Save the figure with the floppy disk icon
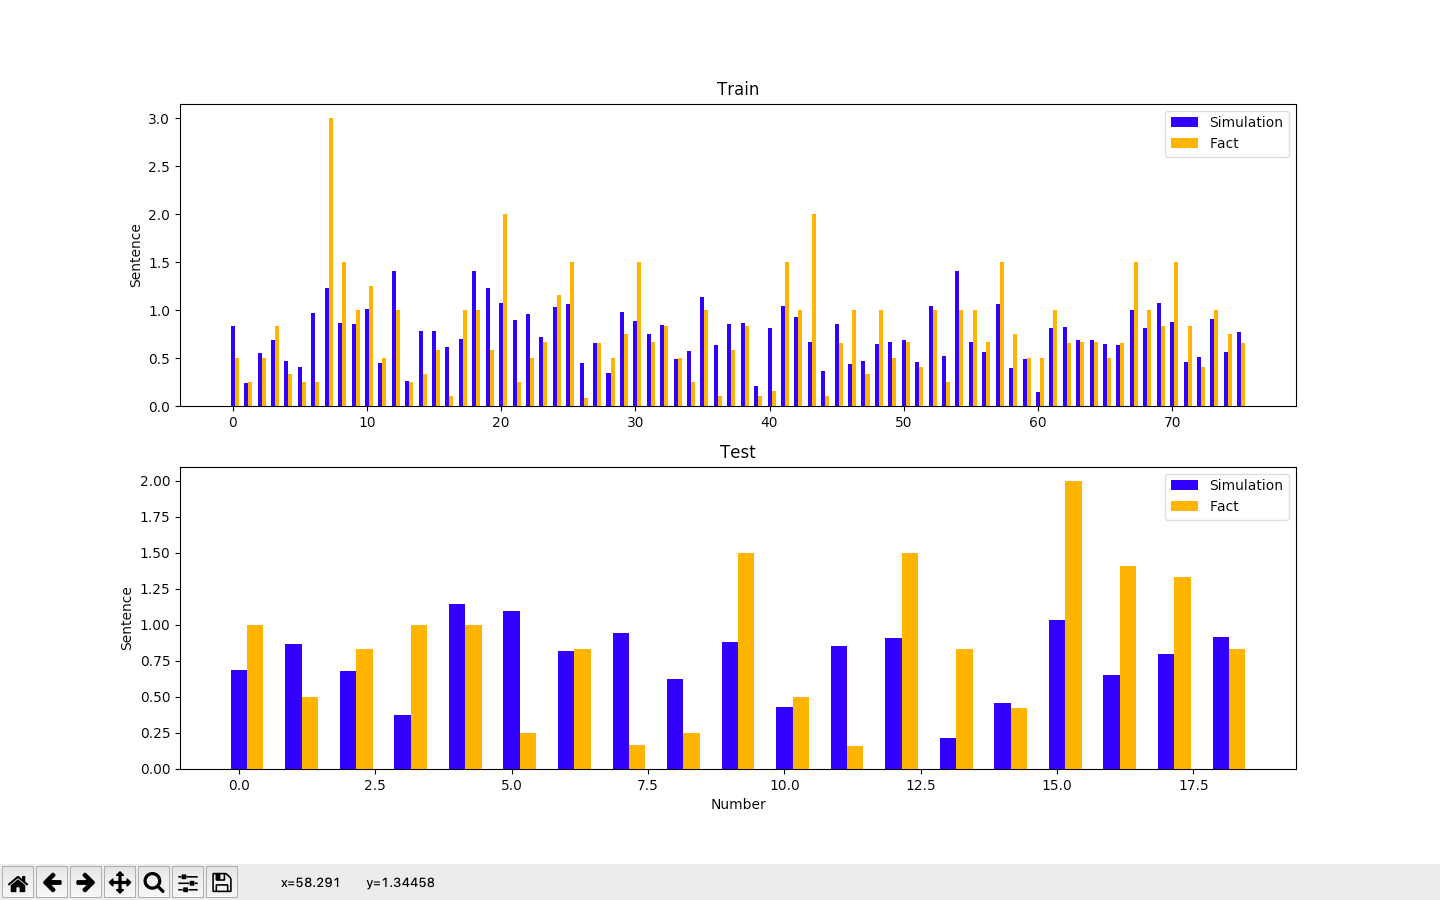Screen dimensions: 1440x900 click(x=222, y=882)
